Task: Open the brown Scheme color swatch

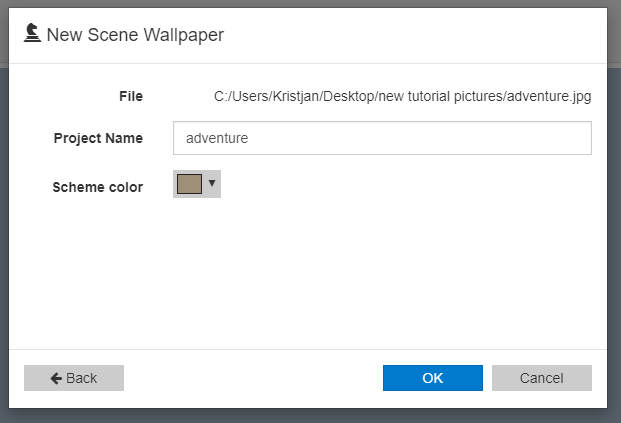Action: pos(189,184)
